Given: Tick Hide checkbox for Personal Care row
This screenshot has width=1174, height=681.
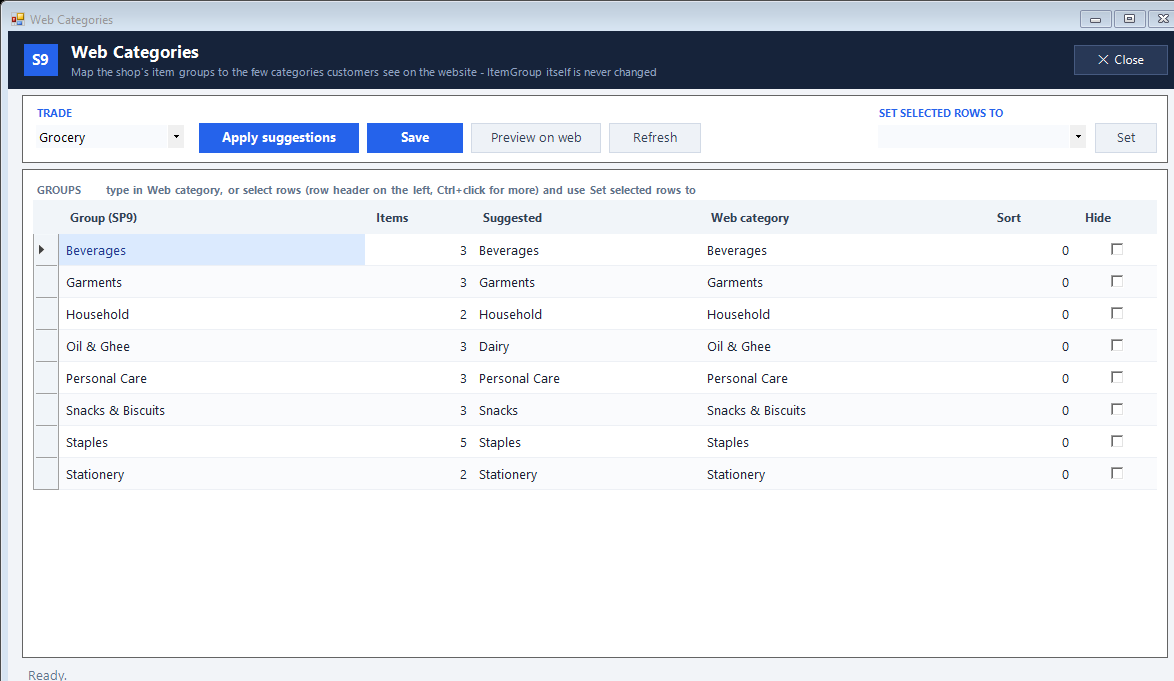Looking at the screenshot, I should (1117, 377).
